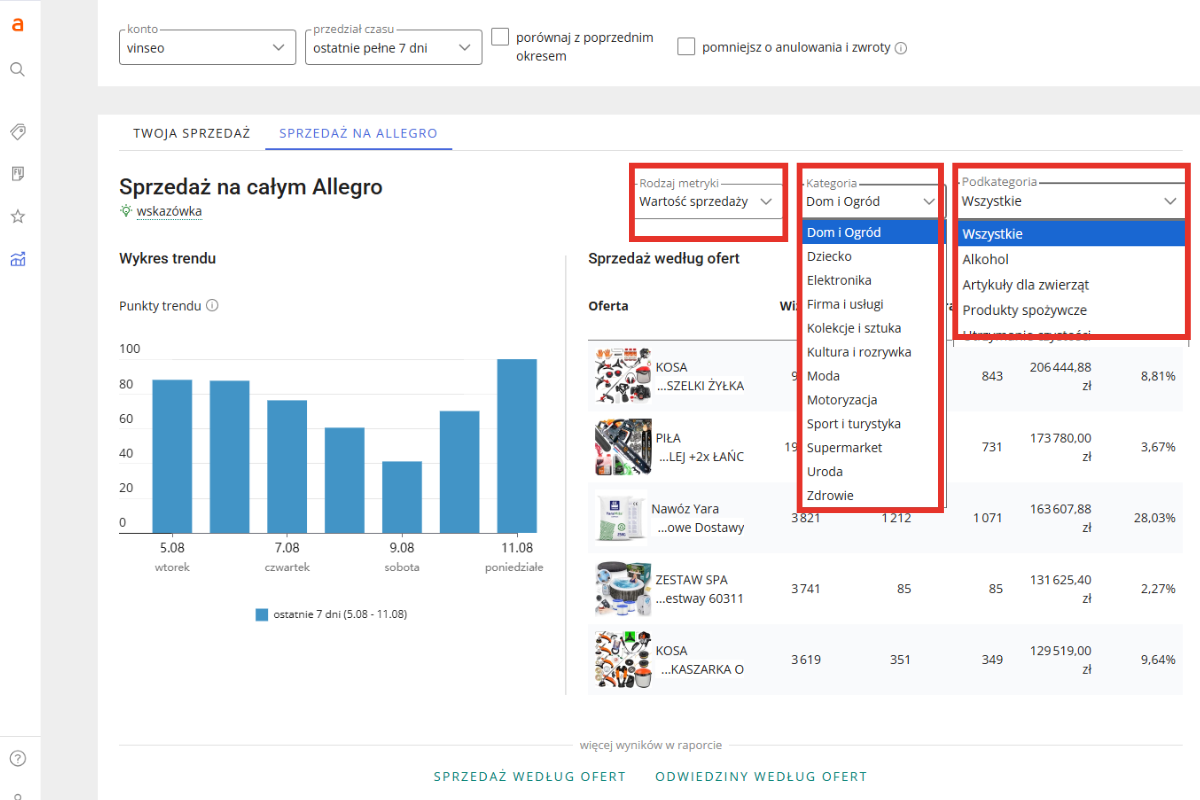Viewport: 1200px width, 800px height.
Task: Select Wszystkie subcategory option
Action: pos(1071,234)
